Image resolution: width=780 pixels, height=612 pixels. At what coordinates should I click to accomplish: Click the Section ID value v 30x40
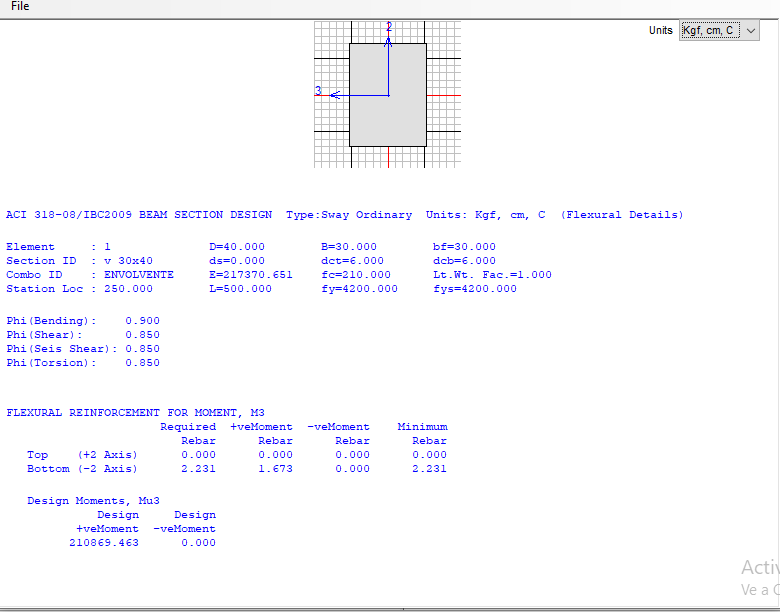pyautogui.click(x=128, y=261)
